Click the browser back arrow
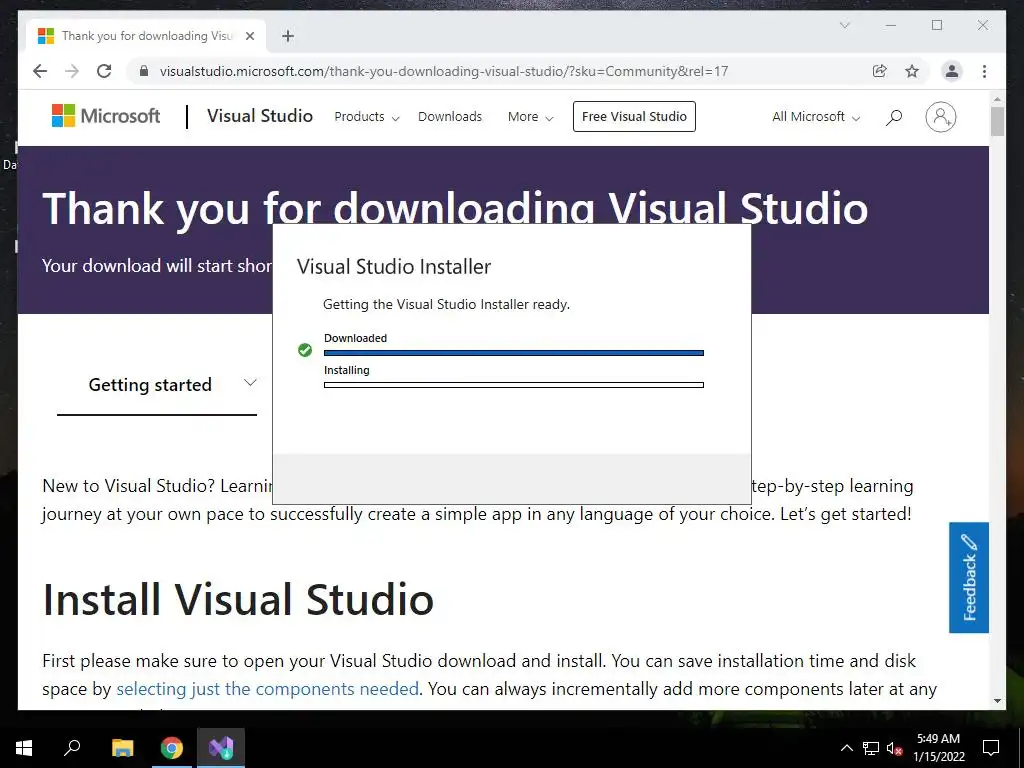 [40, 71]
